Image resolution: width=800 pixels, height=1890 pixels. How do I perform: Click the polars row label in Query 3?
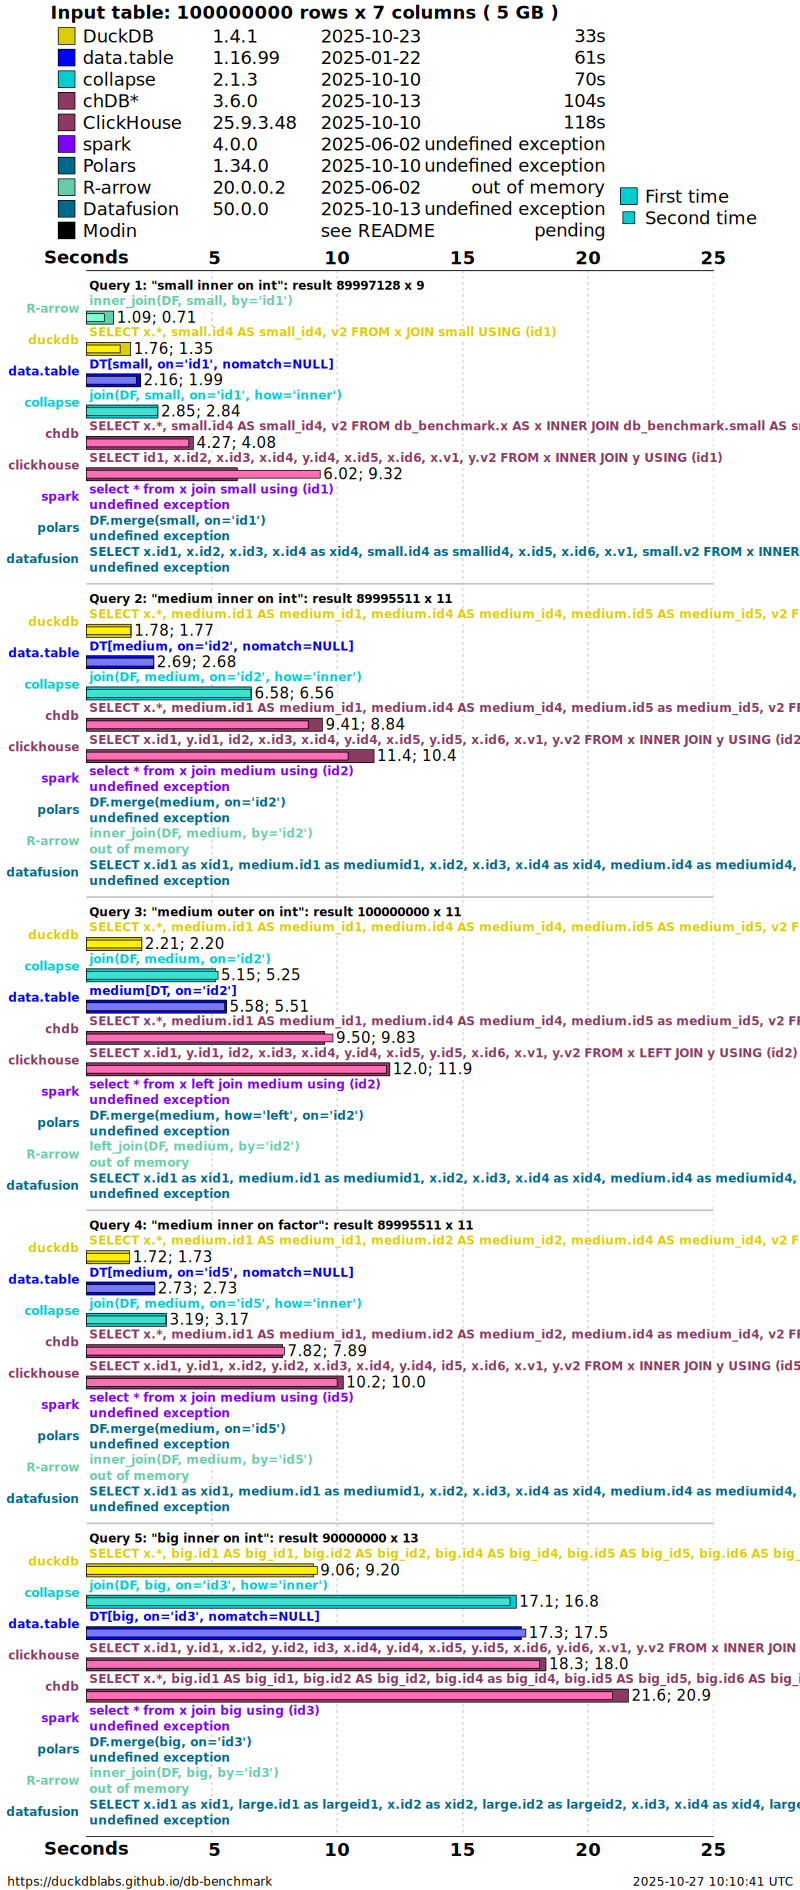coord(58,1123)
